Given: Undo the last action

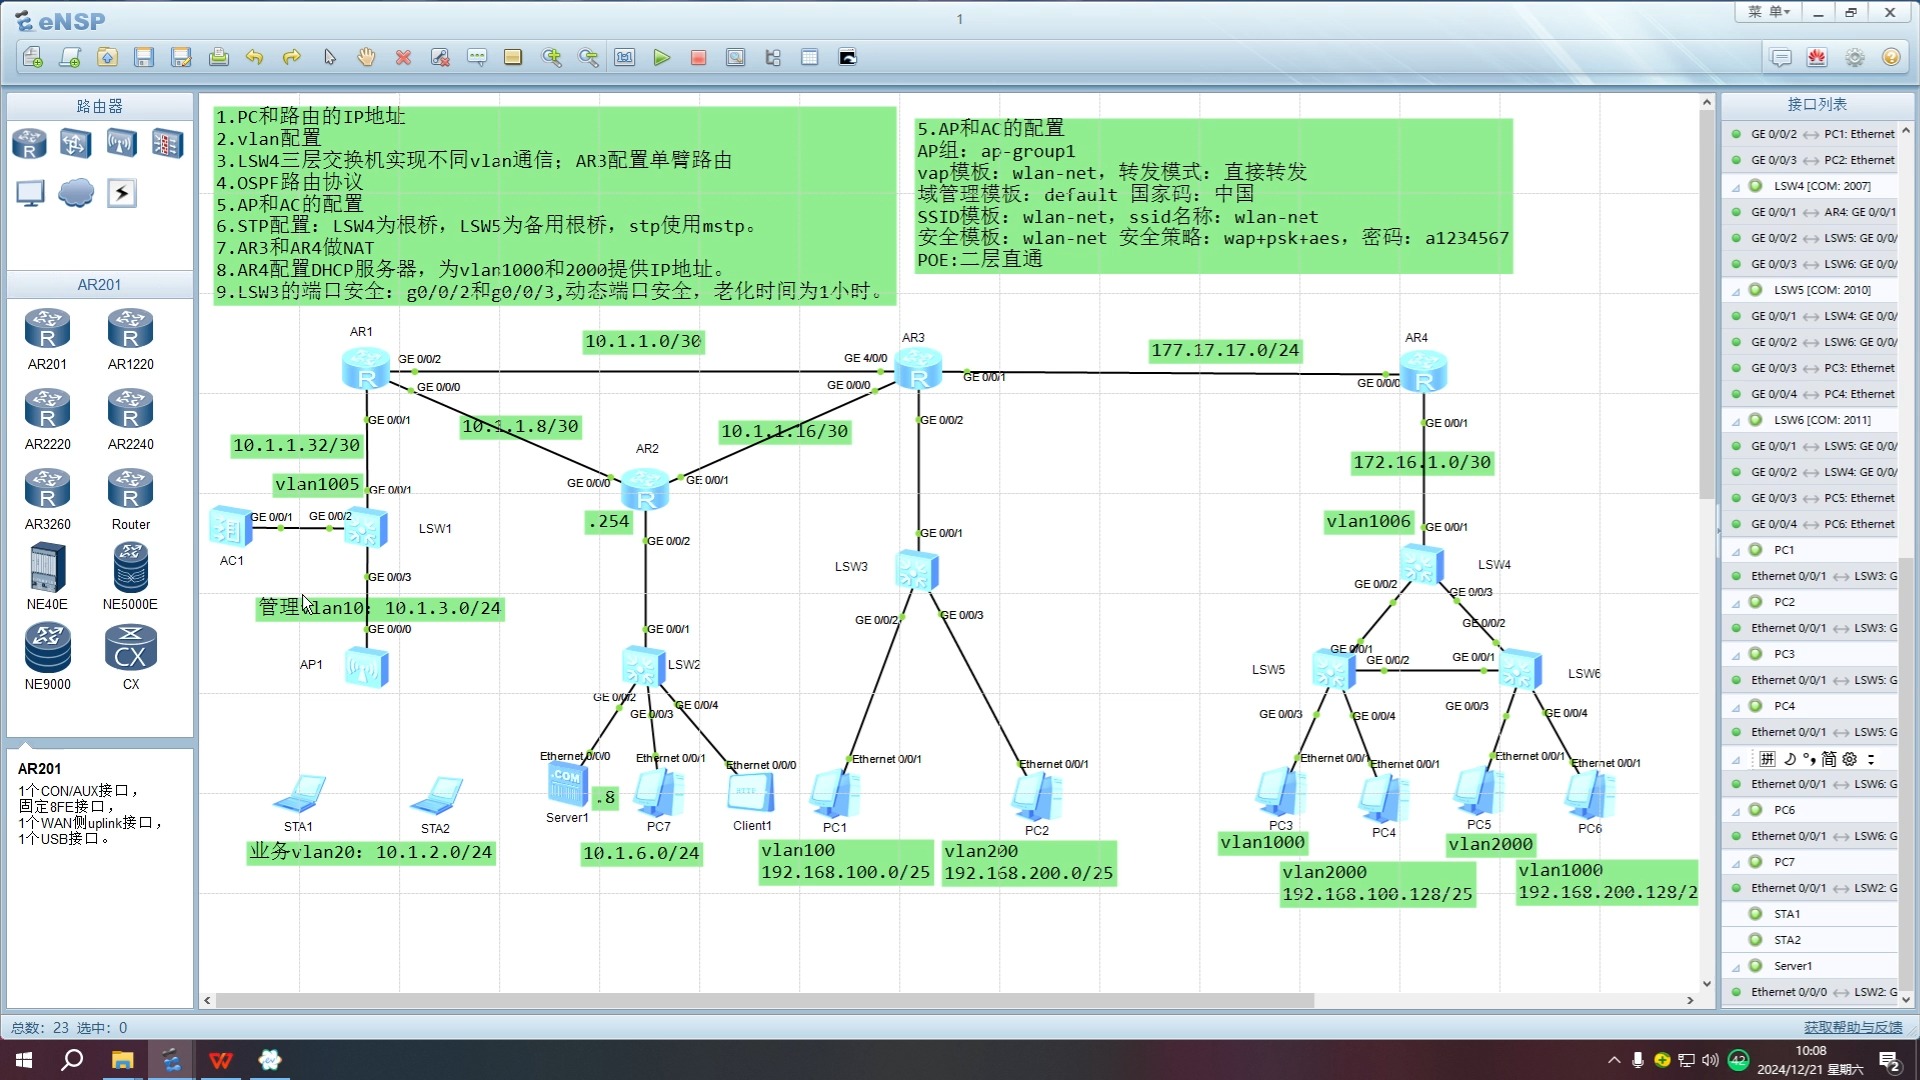Looking at the screenshot, I should (255, 57).
